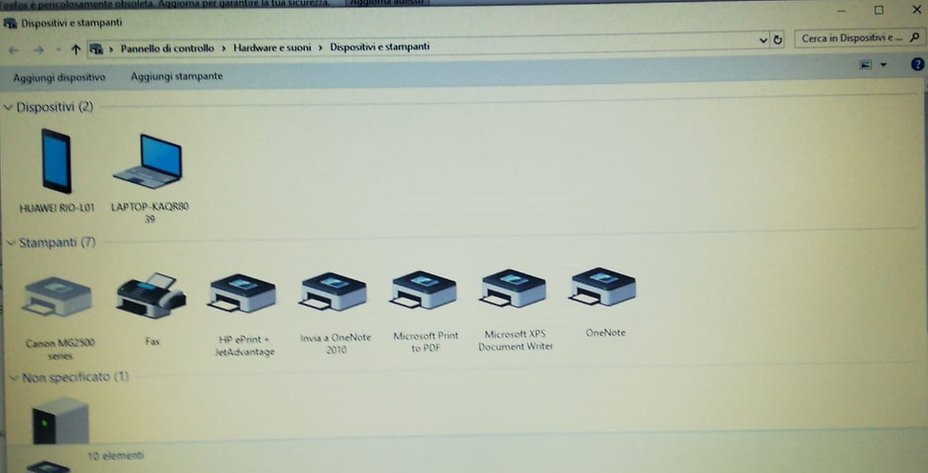
Task: Click the Stampanti (7) header text
Action: pos(57,243)
